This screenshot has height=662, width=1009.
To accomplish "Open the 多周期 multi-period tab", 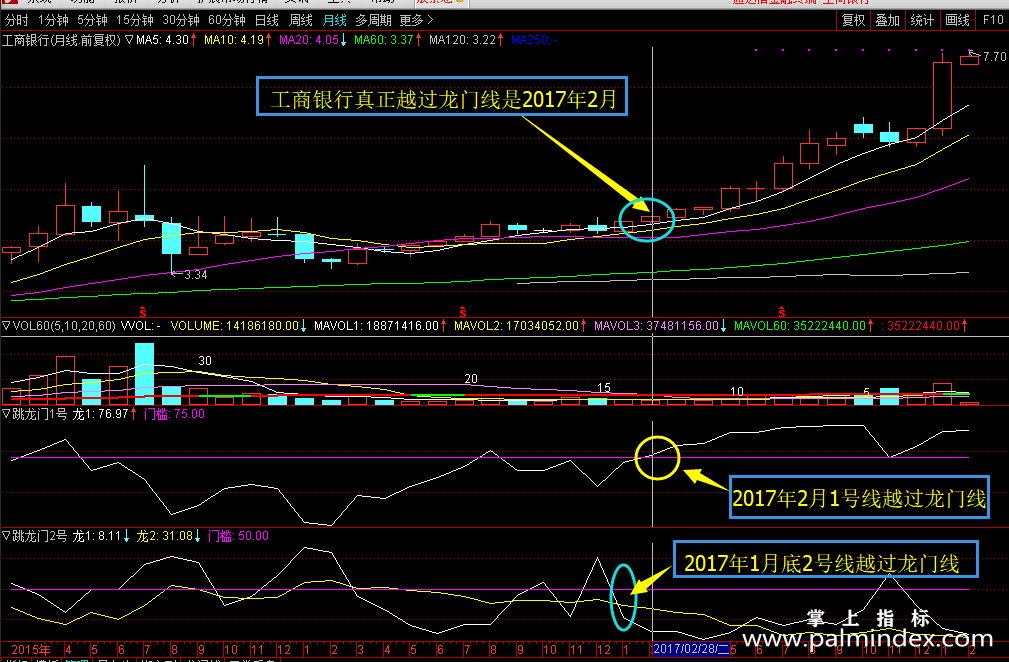I will click(x=373, y=21).
